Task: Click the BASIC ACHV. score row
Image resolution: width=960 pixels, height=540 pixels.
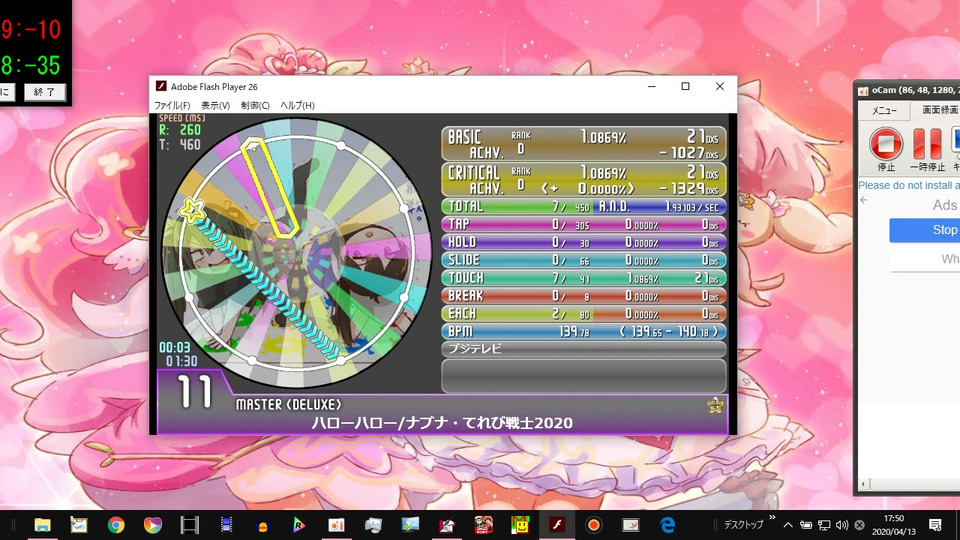Action: 583,143
